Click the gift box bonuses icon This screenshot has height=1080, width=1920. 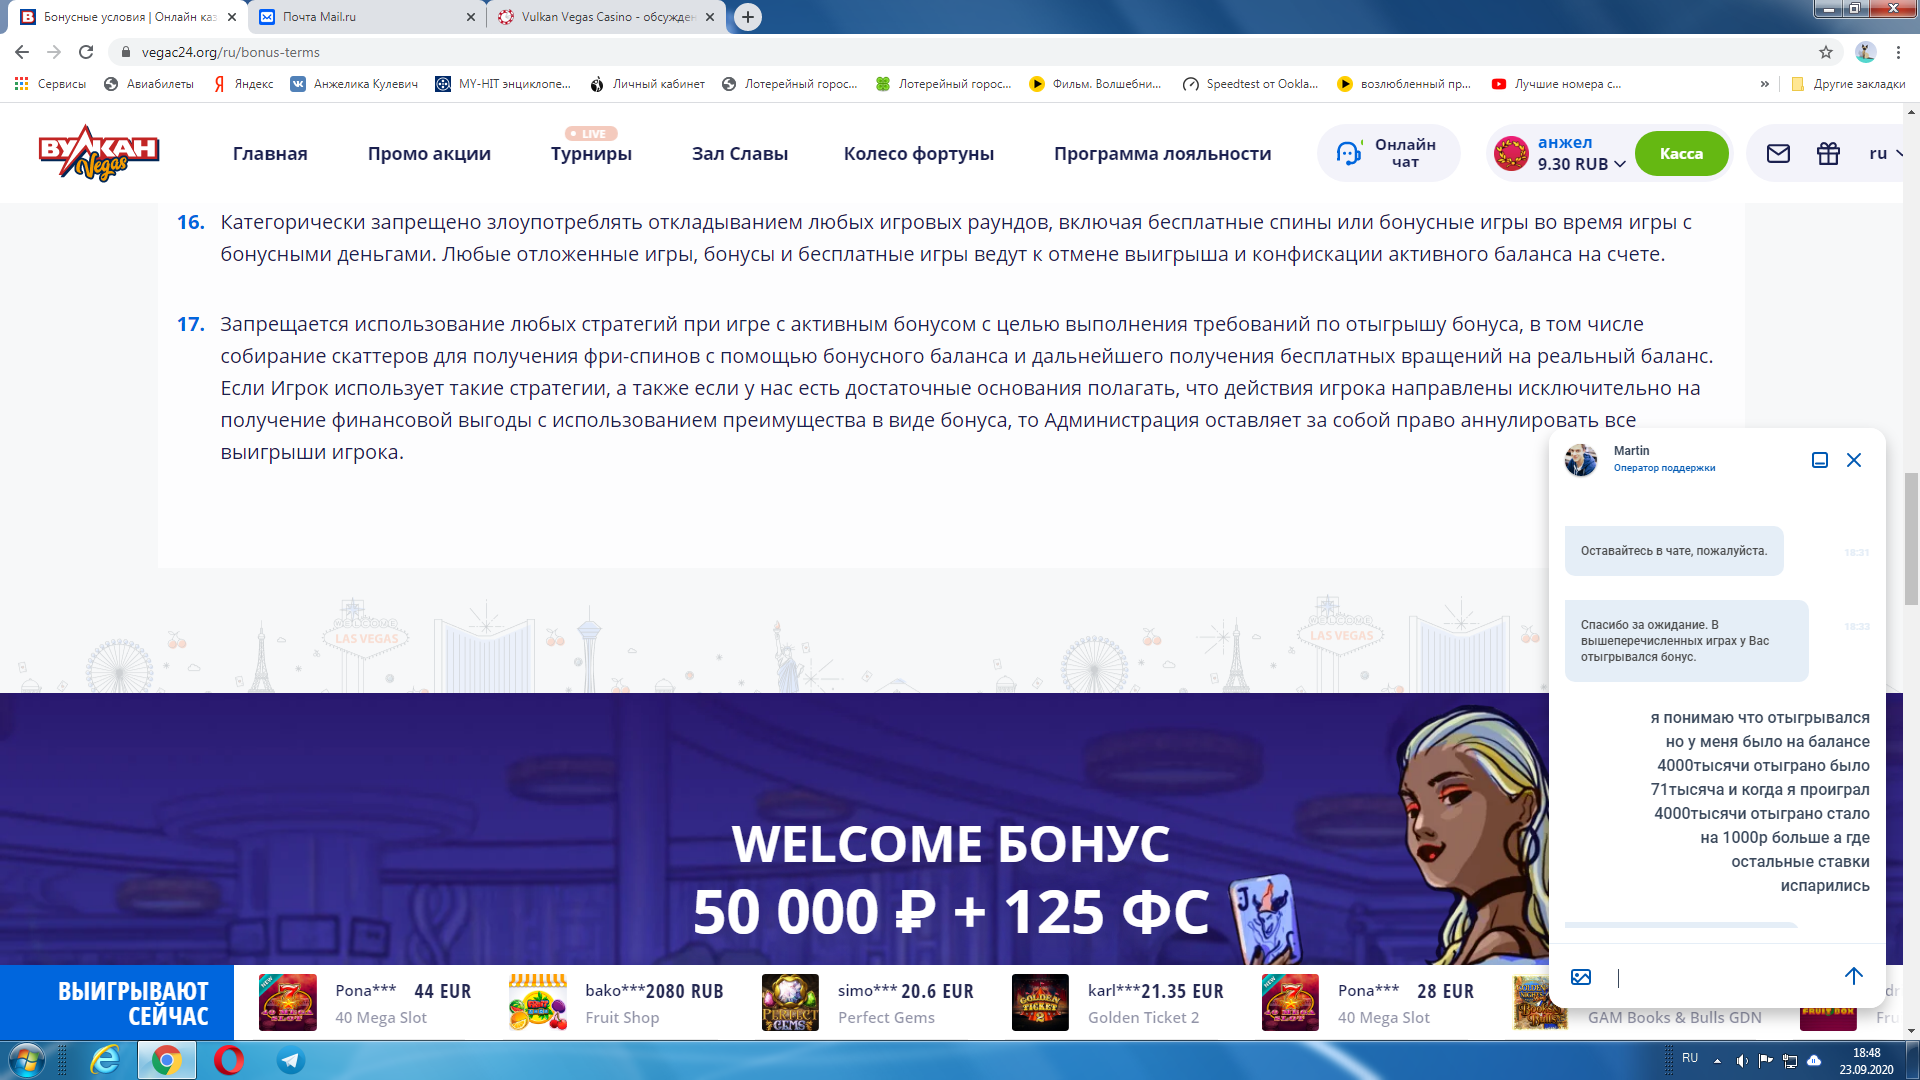point(1828,153)
